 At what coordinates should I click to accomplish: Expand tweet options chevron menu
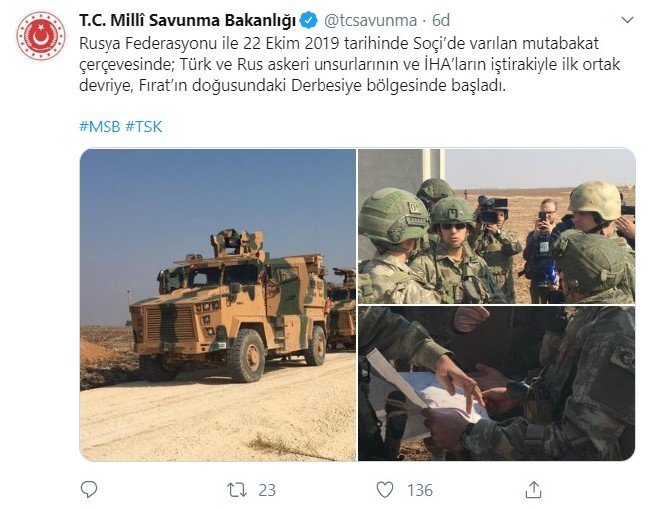627,20
